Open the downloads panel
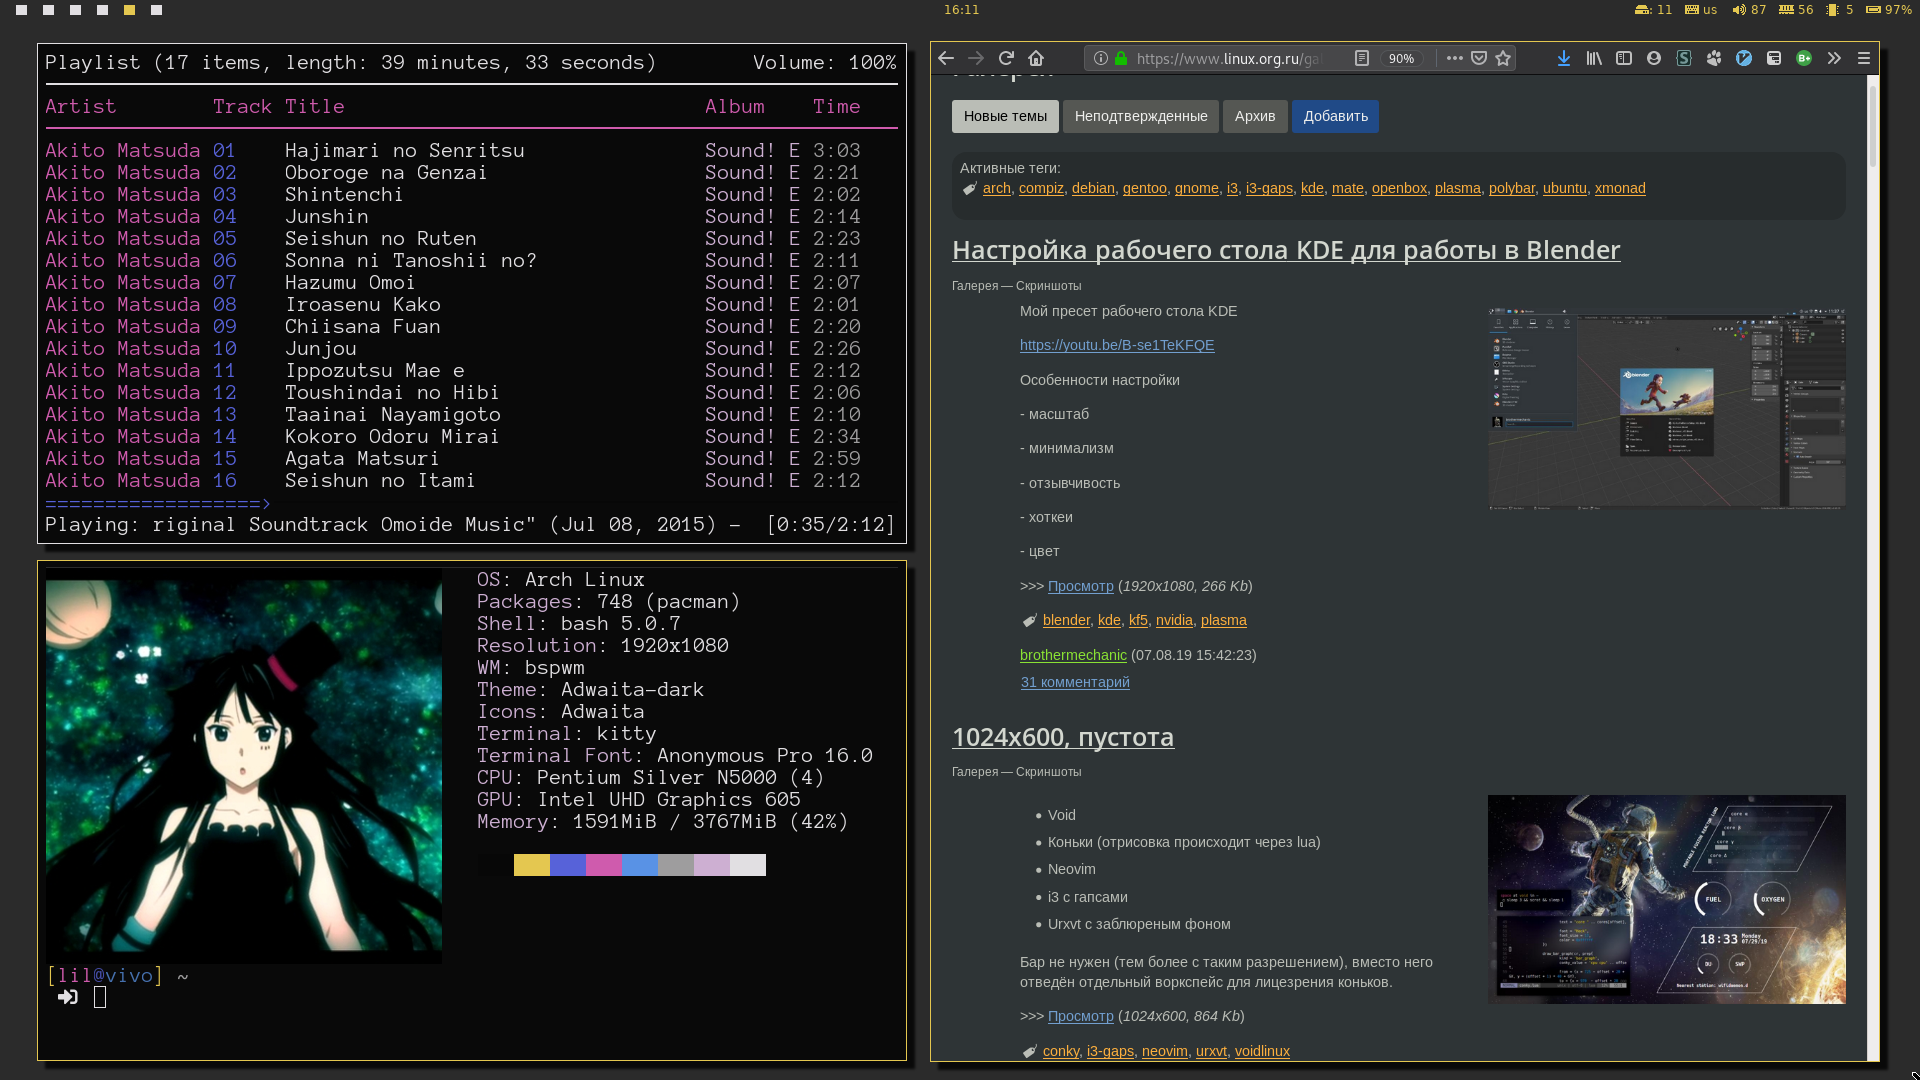The width and height of the screenshot is (1920, 1080). pyautogui.click(x=1564, y=58)
